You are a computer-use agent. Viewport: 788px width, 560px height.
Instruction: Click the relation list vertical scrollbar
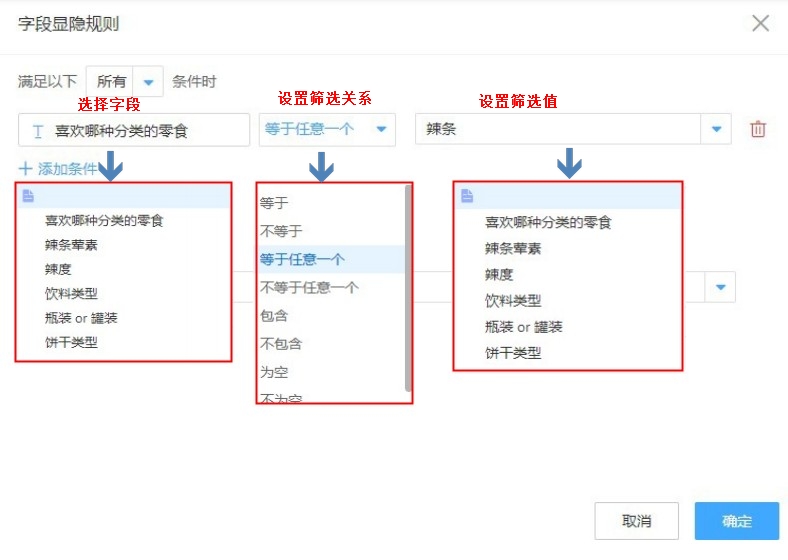[408, 290]
